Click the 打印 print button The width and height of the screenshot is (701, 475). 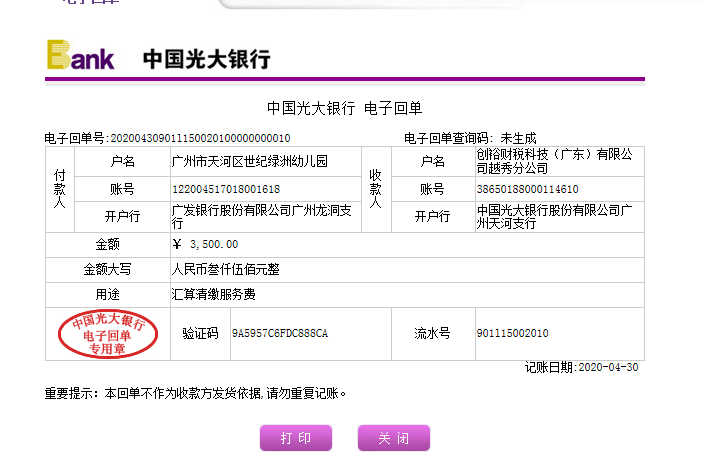(296, 438)
